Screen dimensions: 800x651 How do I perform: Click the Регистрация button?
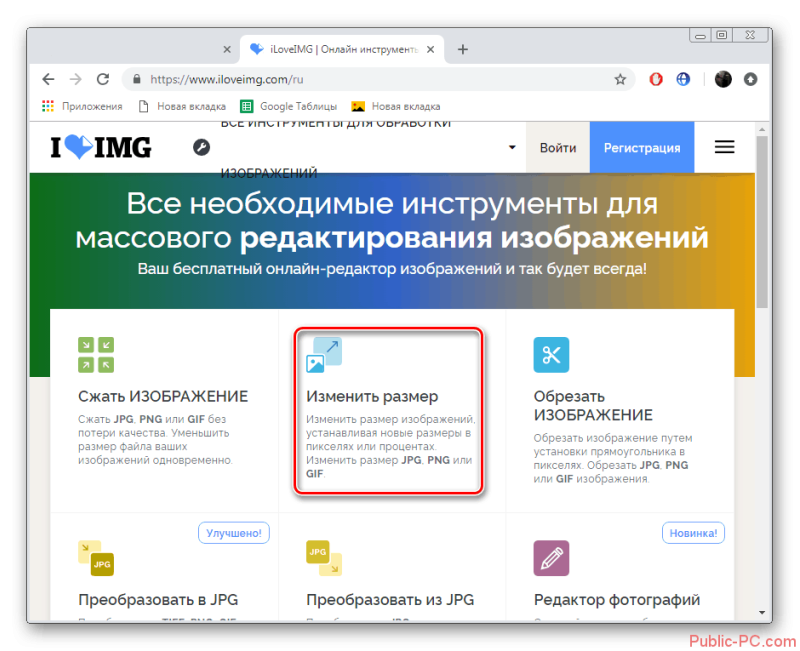click(642, 148)
